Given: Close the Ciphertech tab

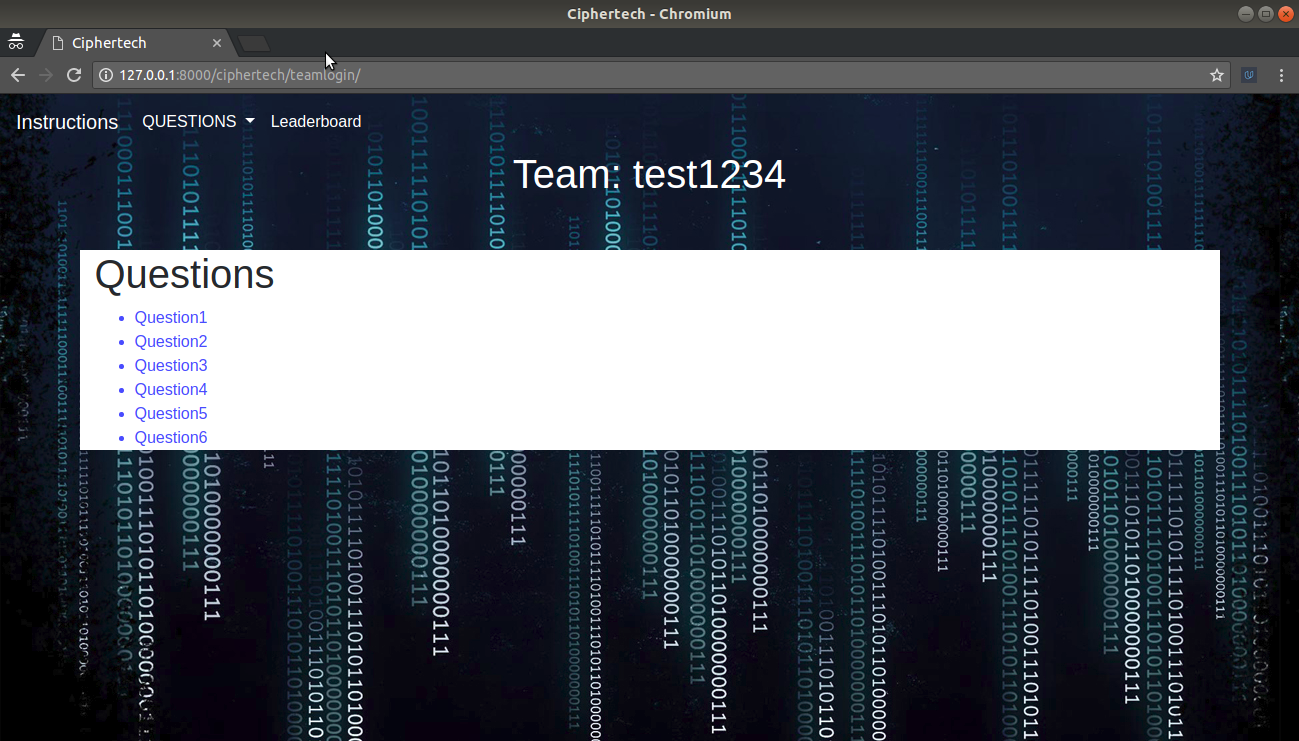Looking at the screenshot, I should [217, 43].
